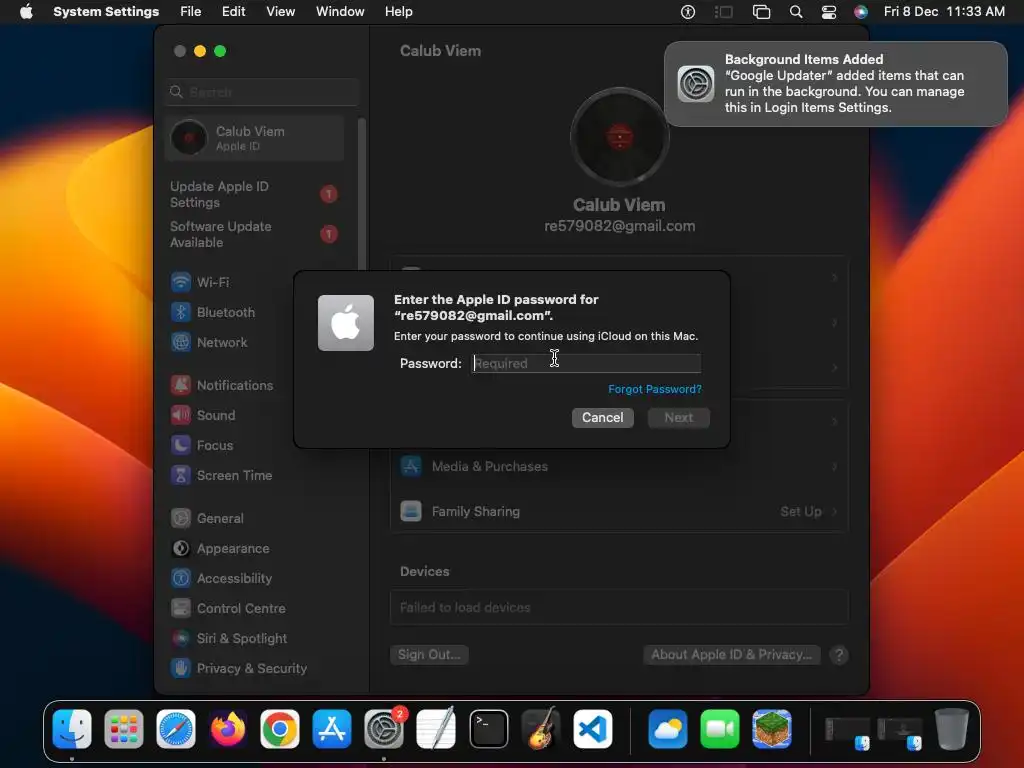
Task: Click the large profile picture avatar
Action: tap(619, 137)
